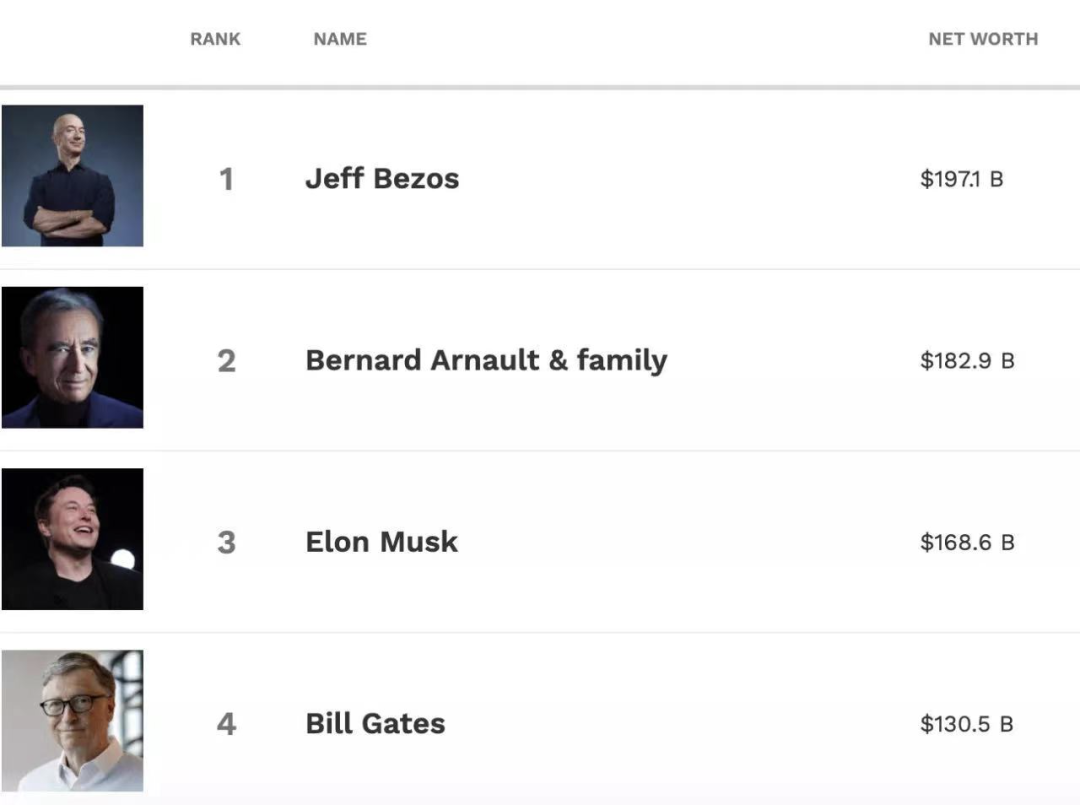The width and height of the screenshot is (1080, 805).
Task: Click the photo next to Bill Gates
Action: [72, 721]
